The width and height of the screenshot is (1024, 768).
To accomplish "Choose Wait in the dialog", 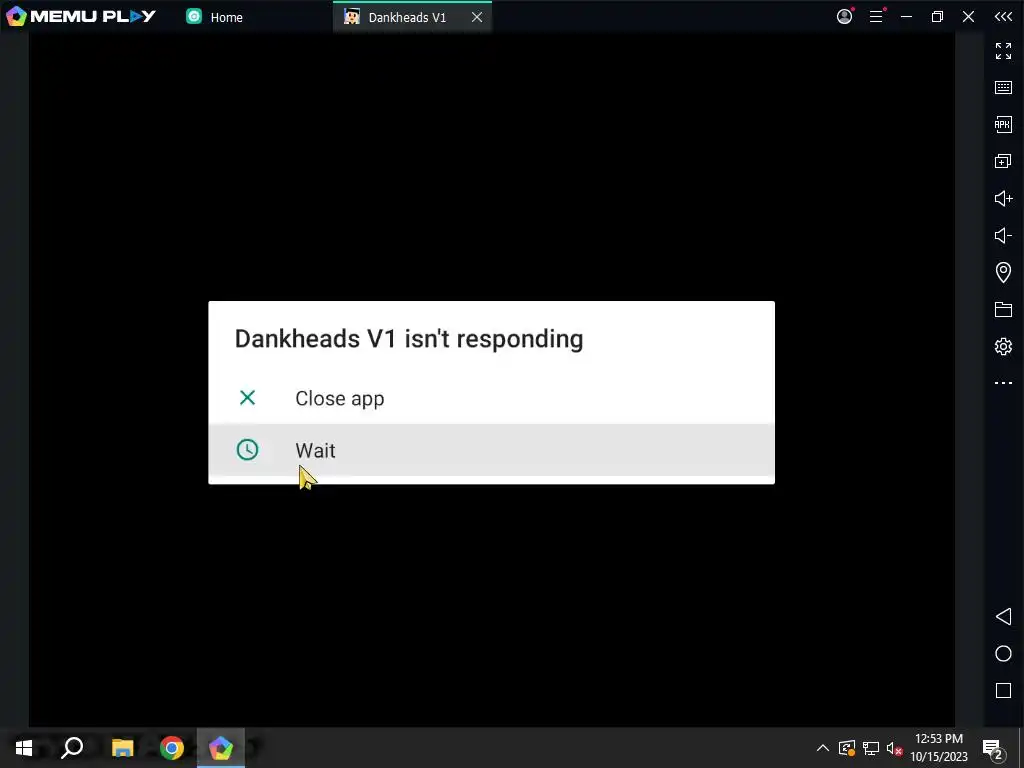I will [491, 450].
